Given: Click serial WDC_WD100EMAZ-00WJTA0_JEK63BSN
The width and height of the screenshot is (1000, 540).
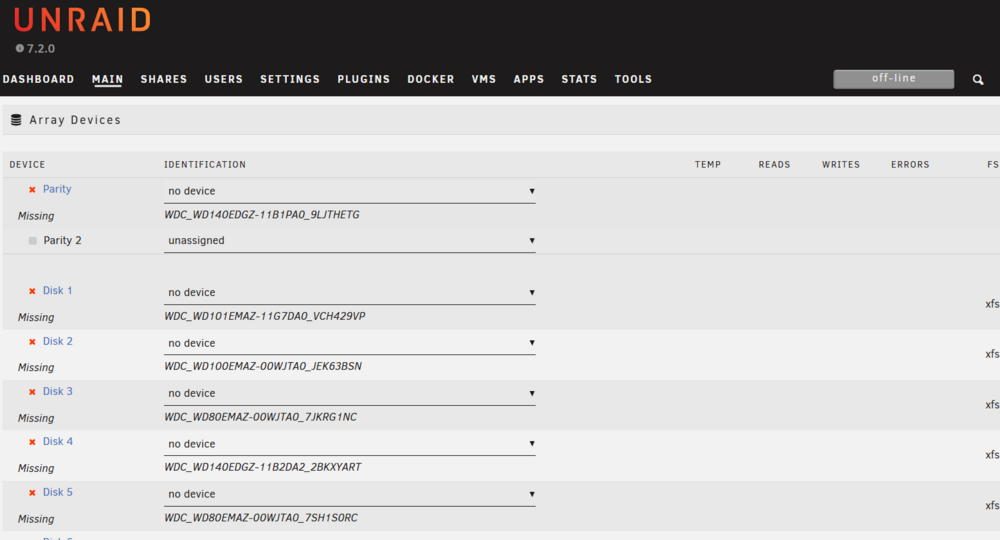Looking at the screenshot, I should (x=263, y=366).
